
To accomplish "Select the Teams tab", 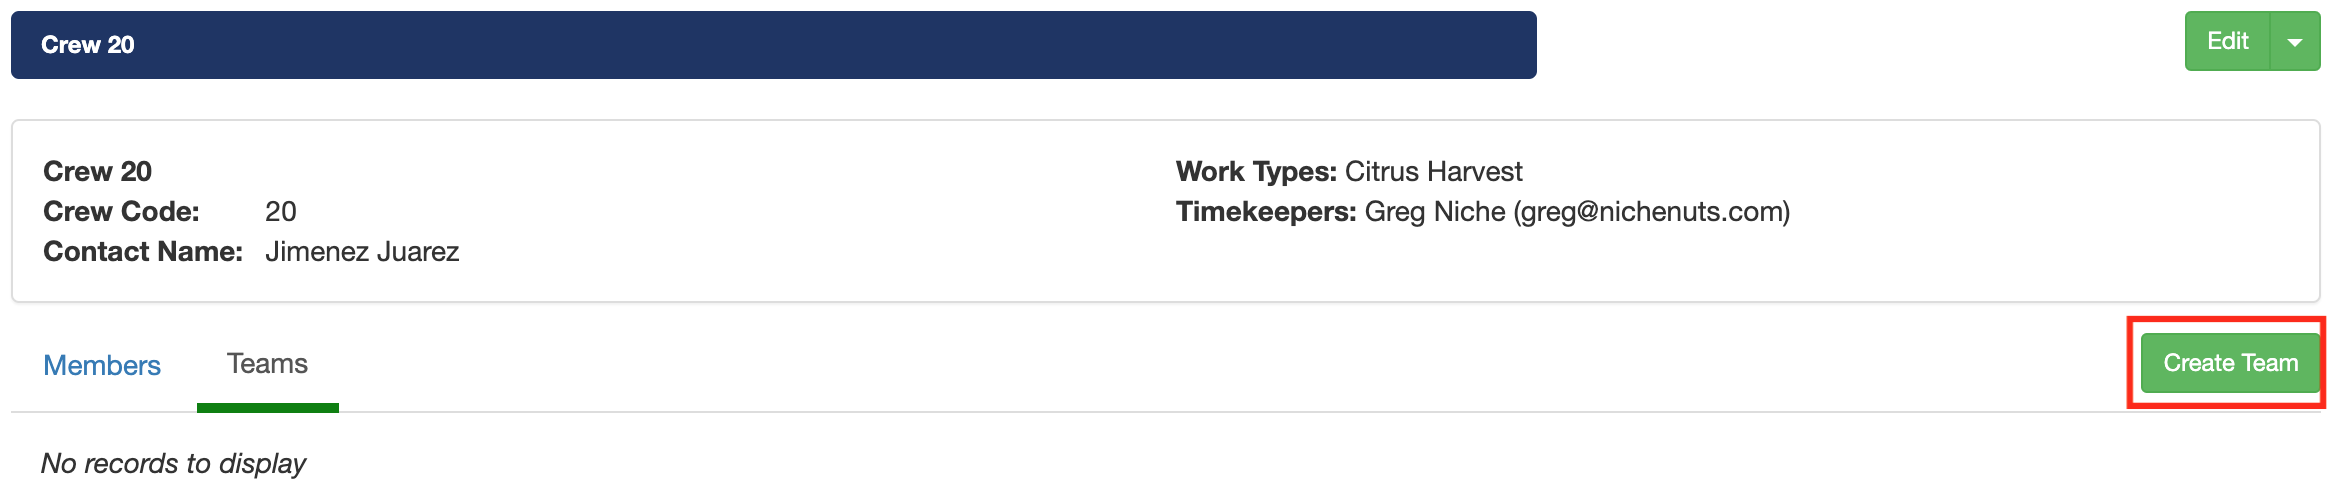I will [x=267, y=364].
